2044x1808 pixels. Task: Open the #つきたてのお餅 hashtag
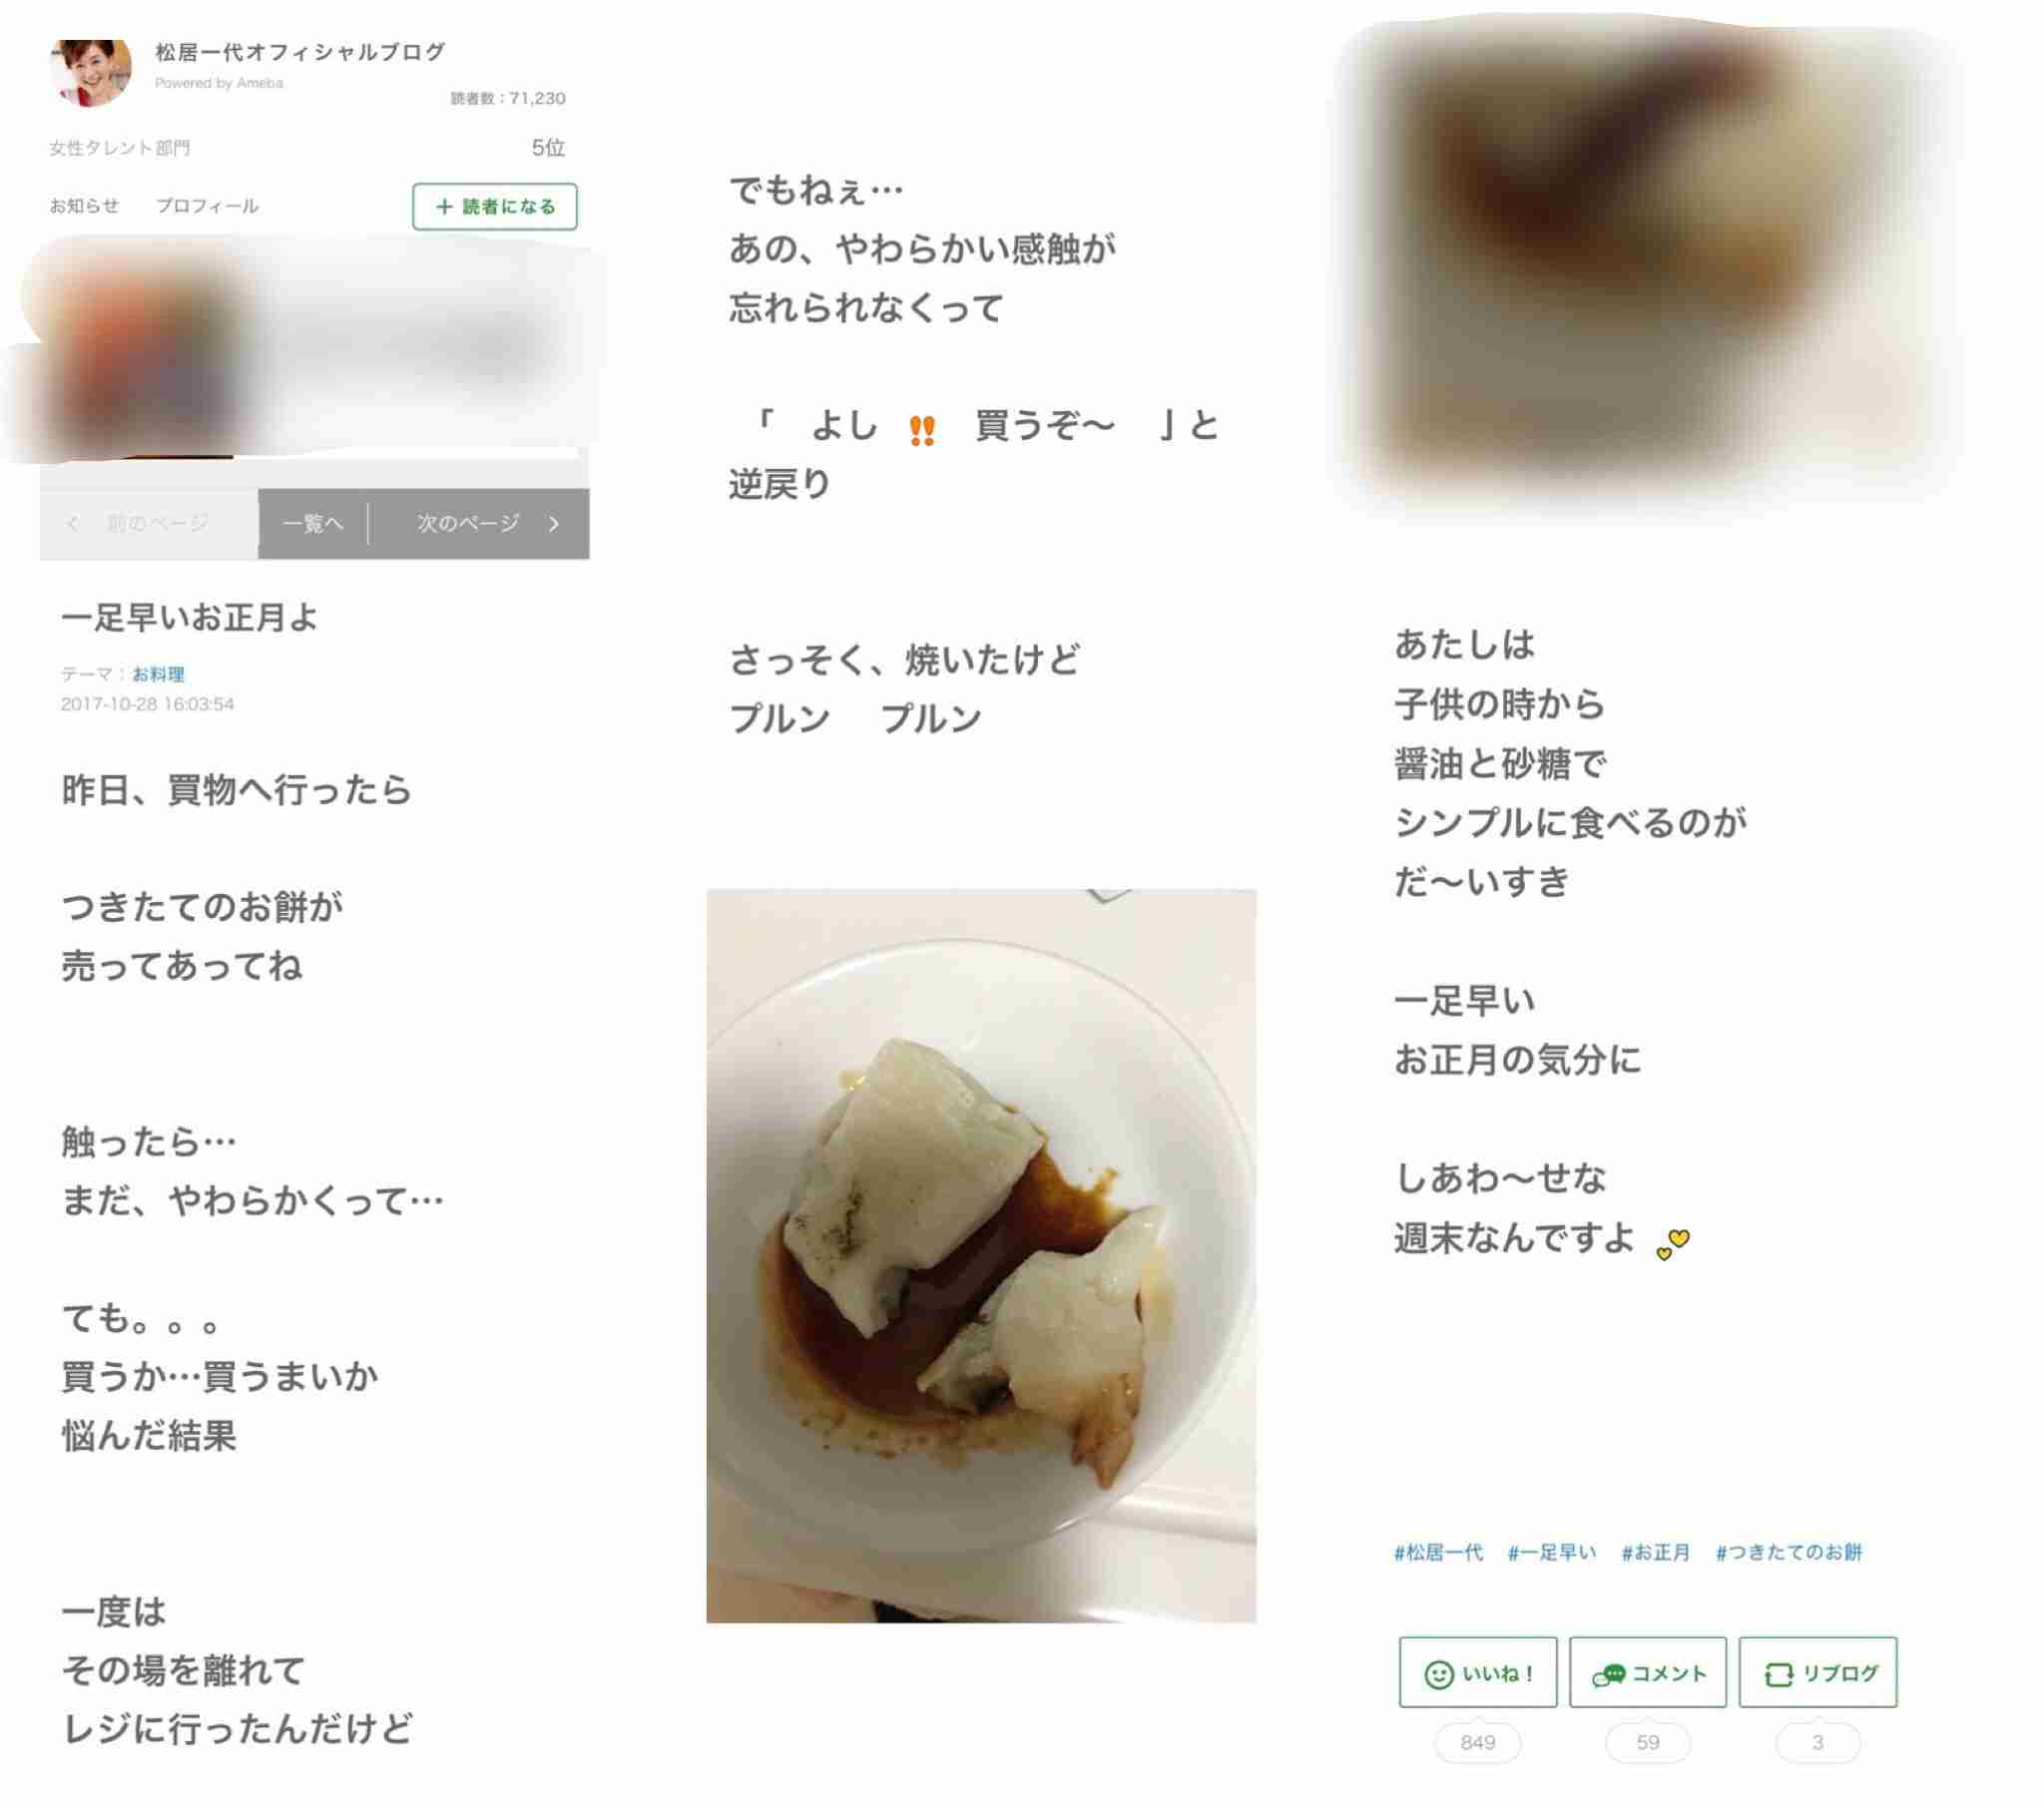tap(1789, 1552)
